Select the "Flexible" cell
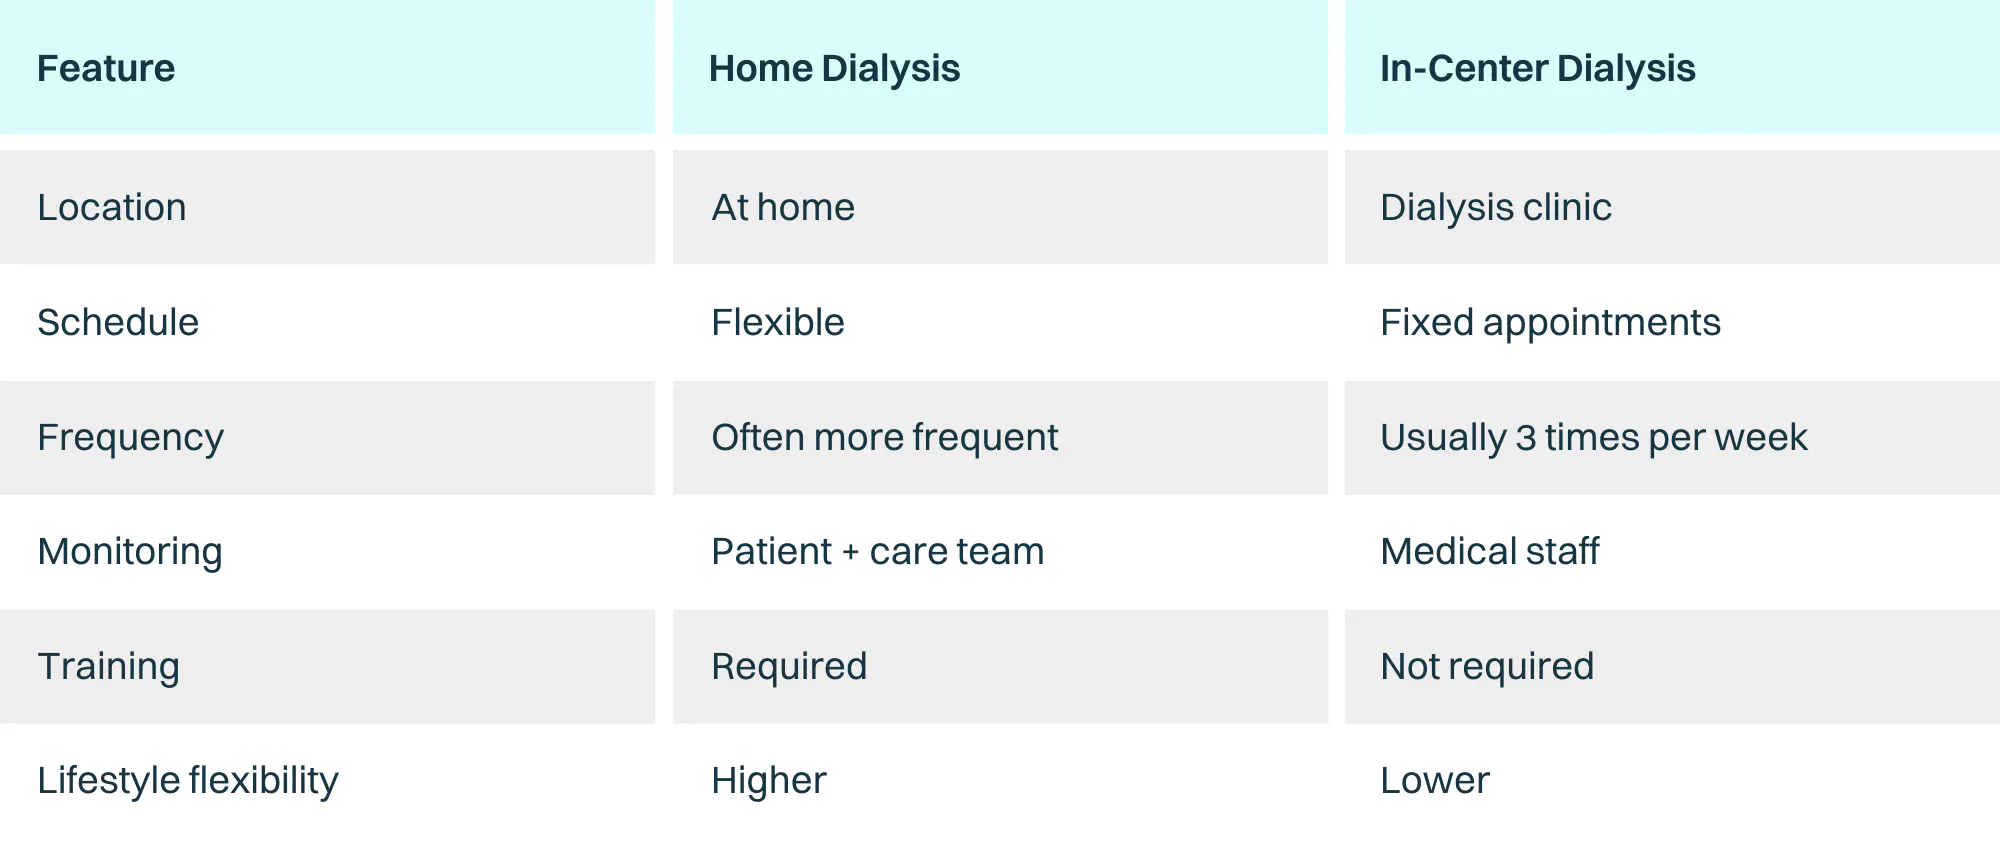This screenshot has width=2000, height=854. (778, 322)
